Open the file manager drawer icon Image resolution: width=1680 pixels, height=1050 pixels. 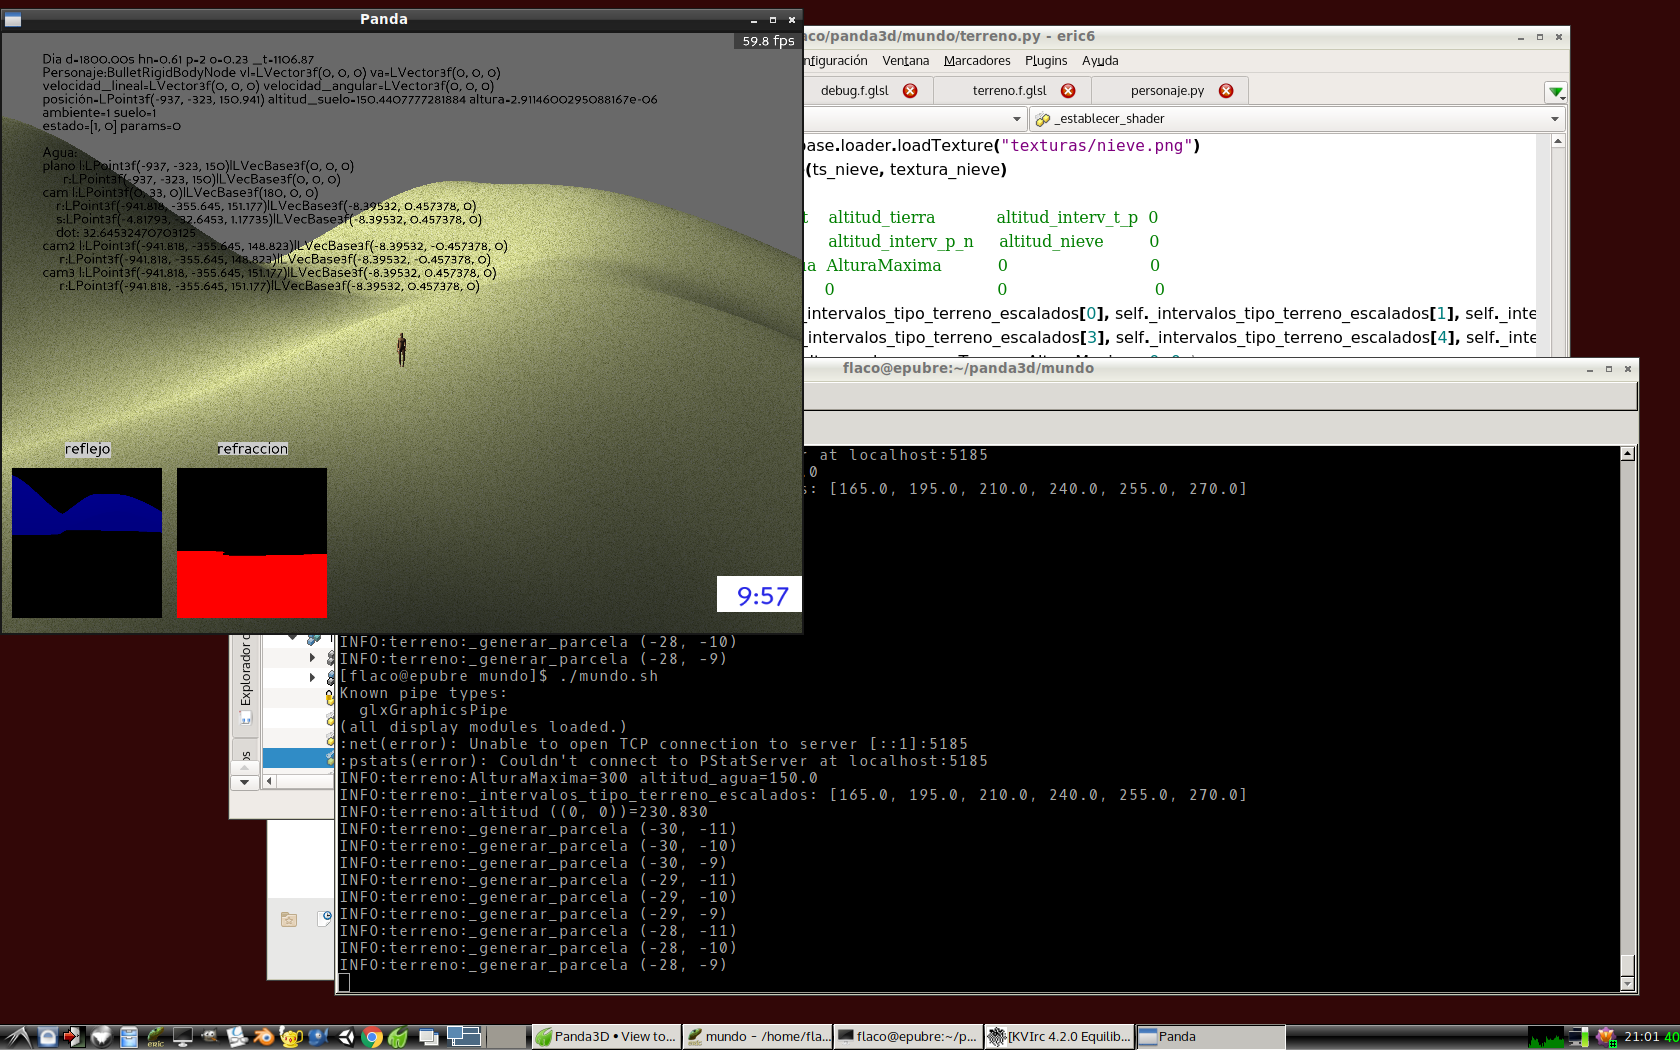pos(129,1037)
